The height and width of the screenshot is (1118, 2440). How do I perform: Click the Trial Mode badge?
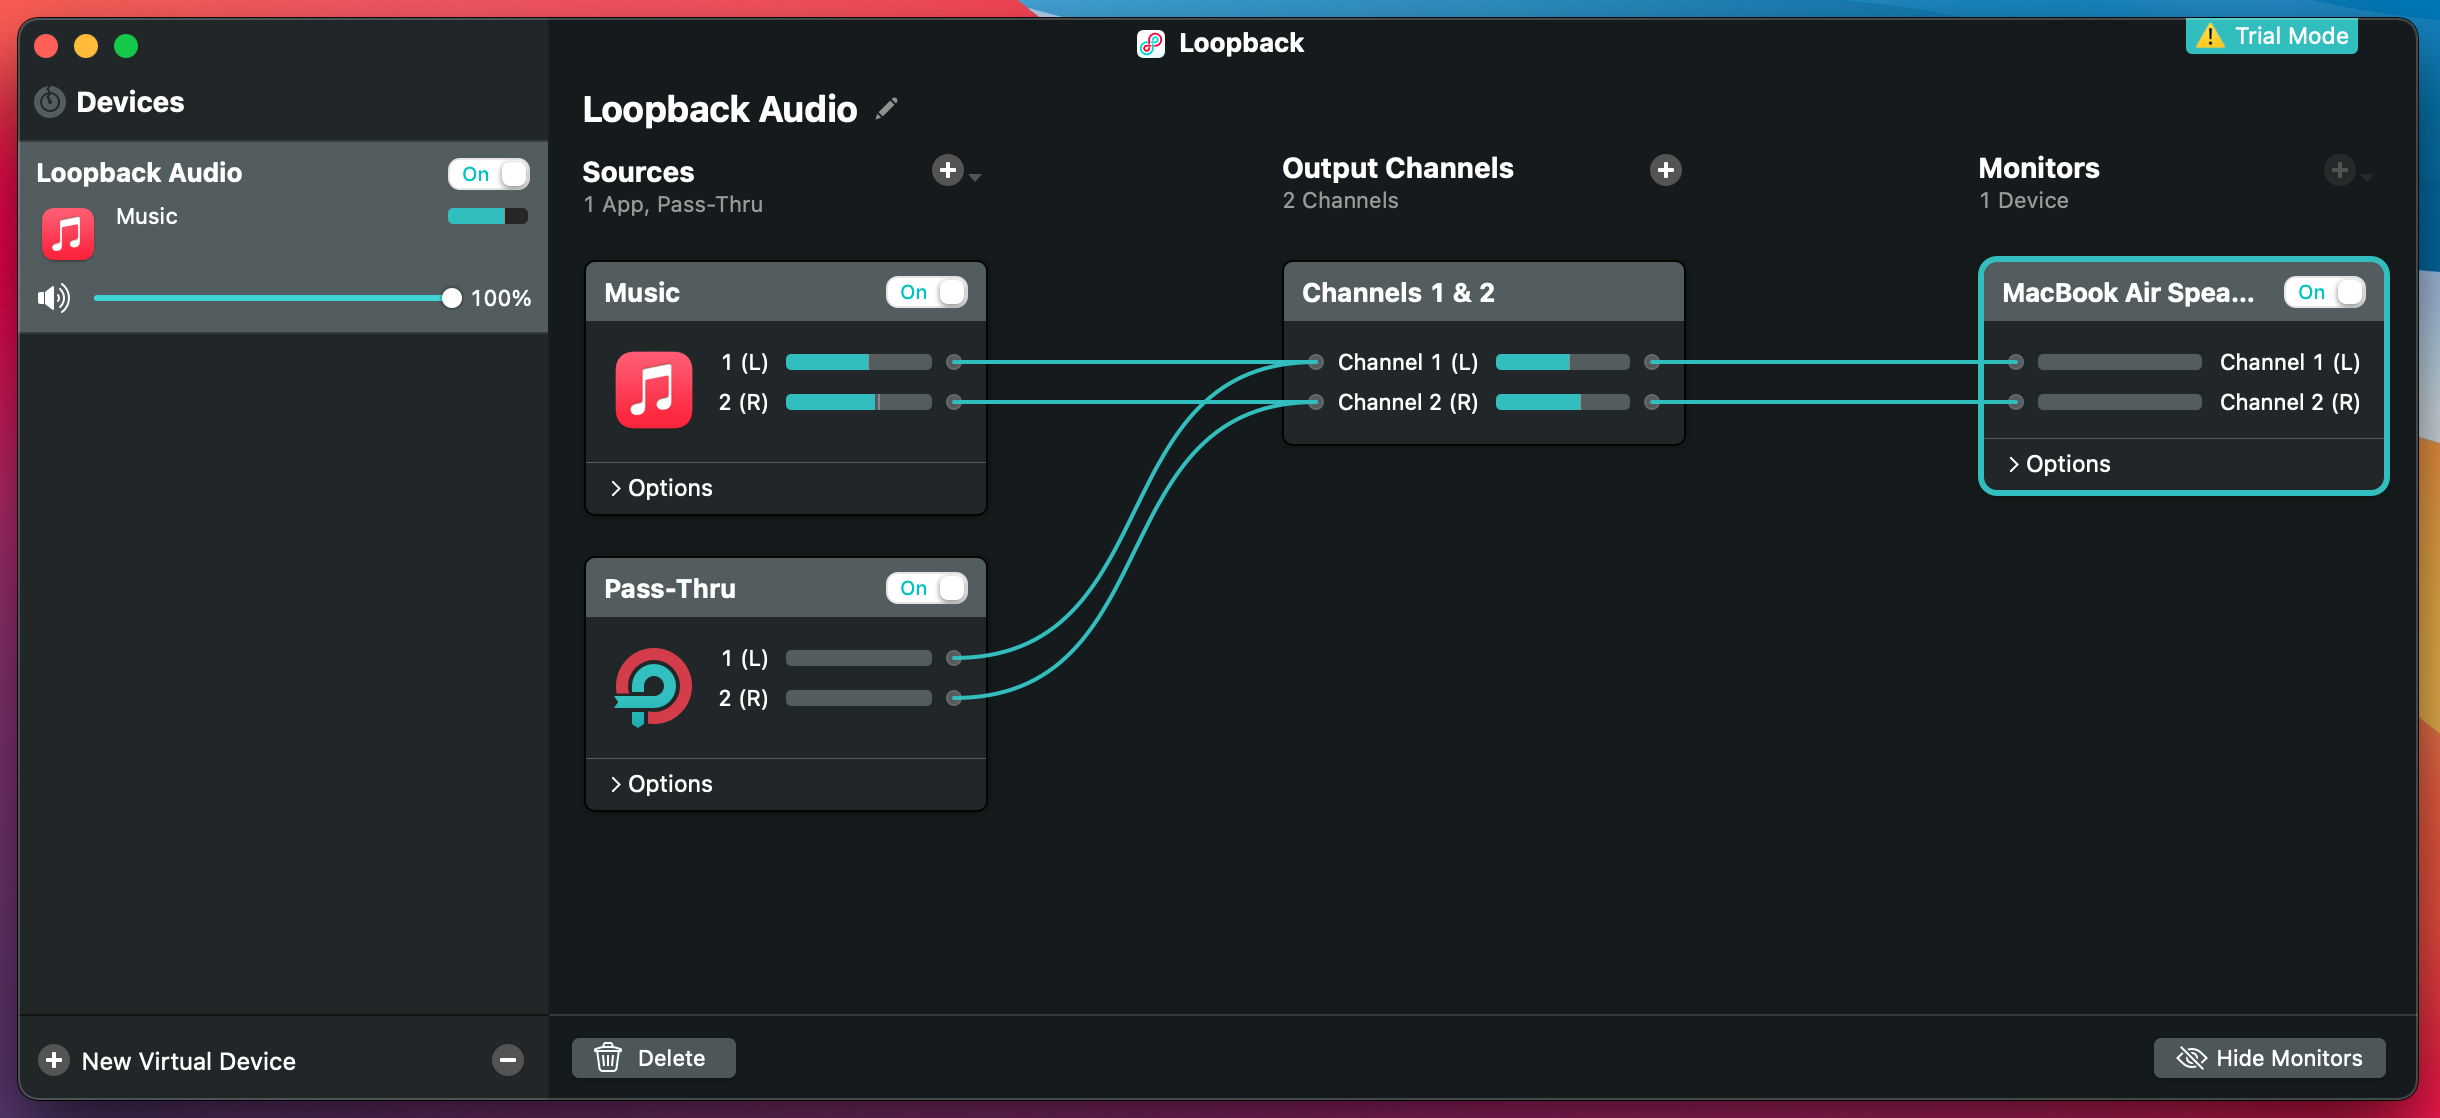coord(2272,36)
